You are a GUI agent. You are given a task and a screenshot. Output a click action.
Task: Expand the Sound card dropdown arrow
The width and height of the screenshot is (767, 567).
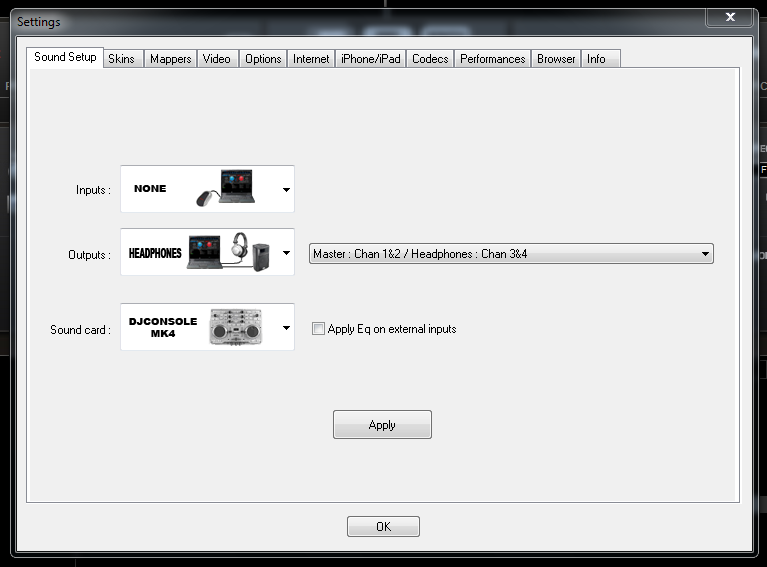pos(286,328)
